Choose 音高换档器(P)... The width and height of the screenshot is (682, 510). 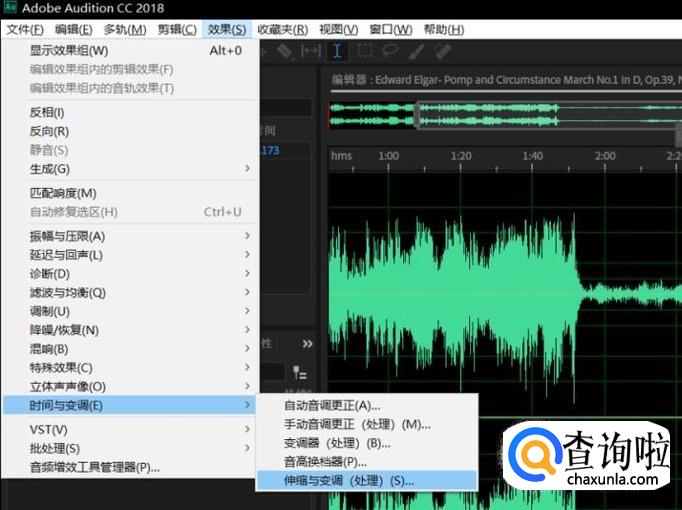click(367, 462)
